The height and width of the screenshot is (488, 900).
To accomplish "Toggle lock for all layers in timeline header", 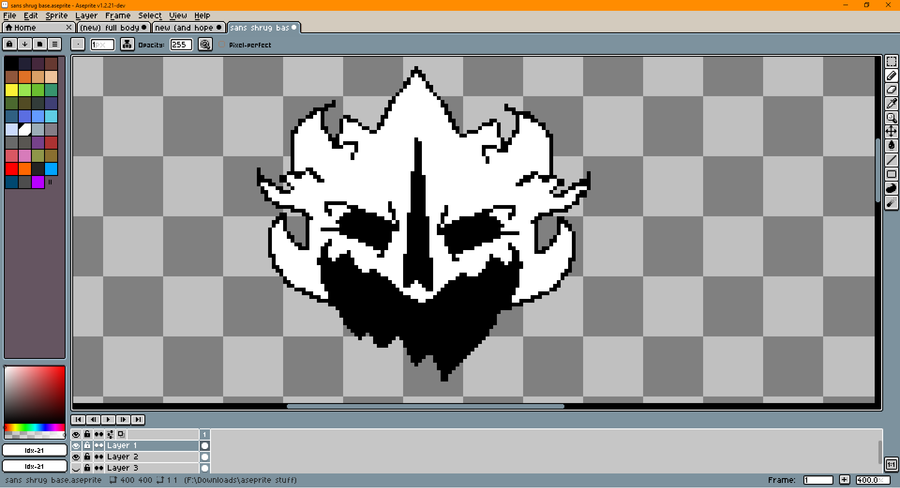I will point(87,435).
